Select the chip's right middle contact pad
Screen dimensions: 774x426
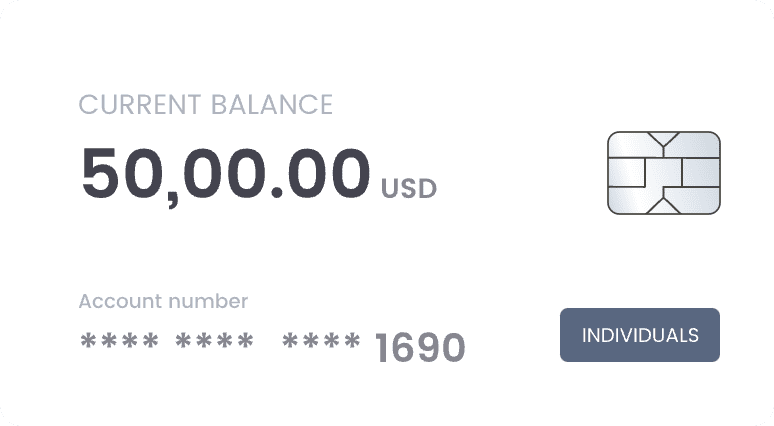click(x=701, y=173)
